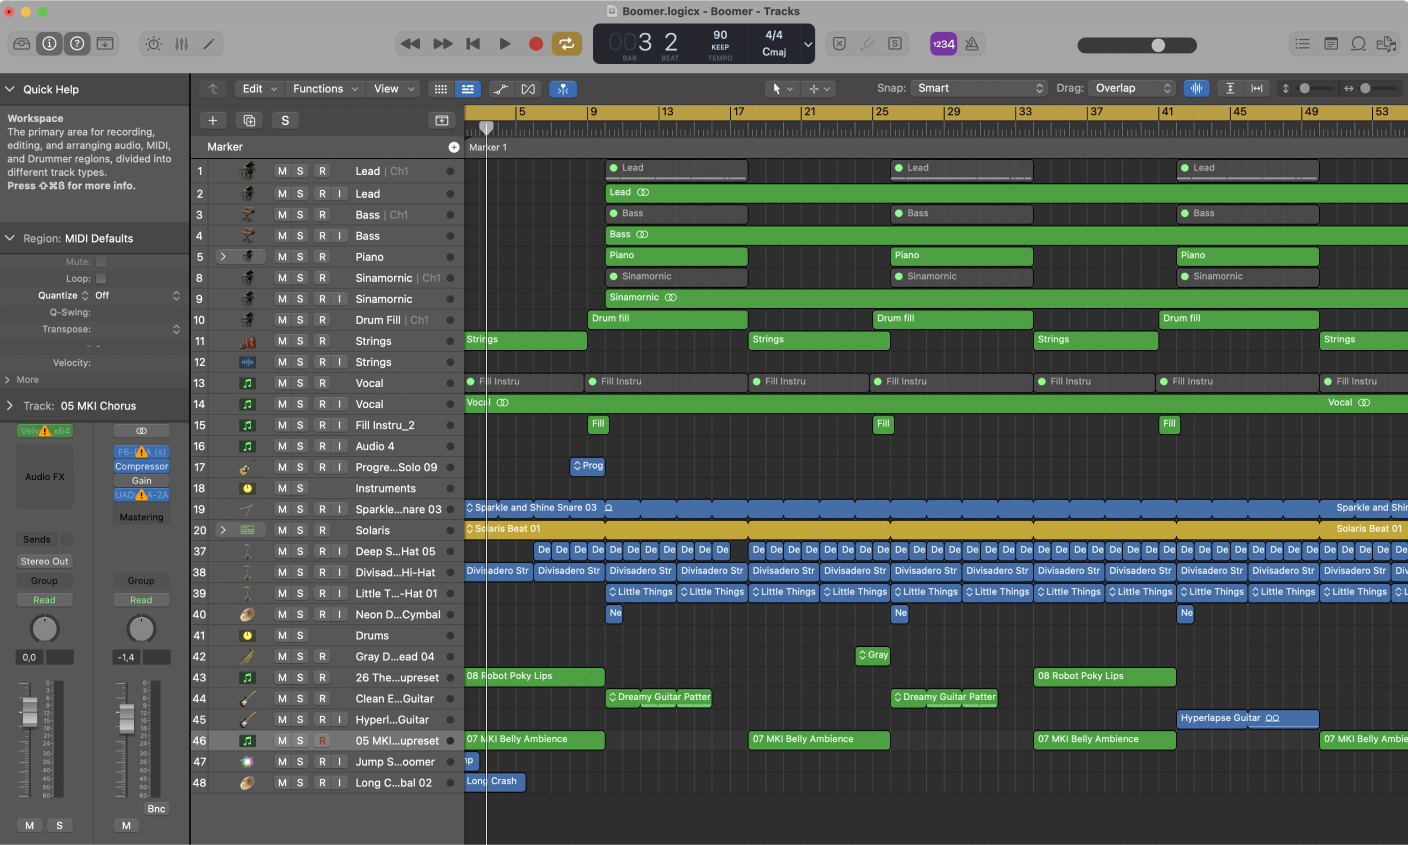
Task: Click the add track plus button
Action: point(213,120)
